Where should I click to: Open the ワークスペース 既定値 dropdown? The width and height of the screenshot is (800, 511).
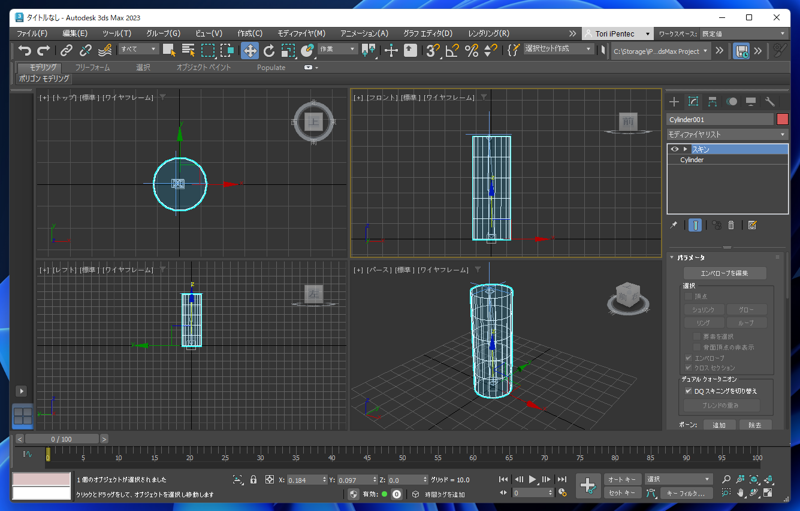coord(743,34)
